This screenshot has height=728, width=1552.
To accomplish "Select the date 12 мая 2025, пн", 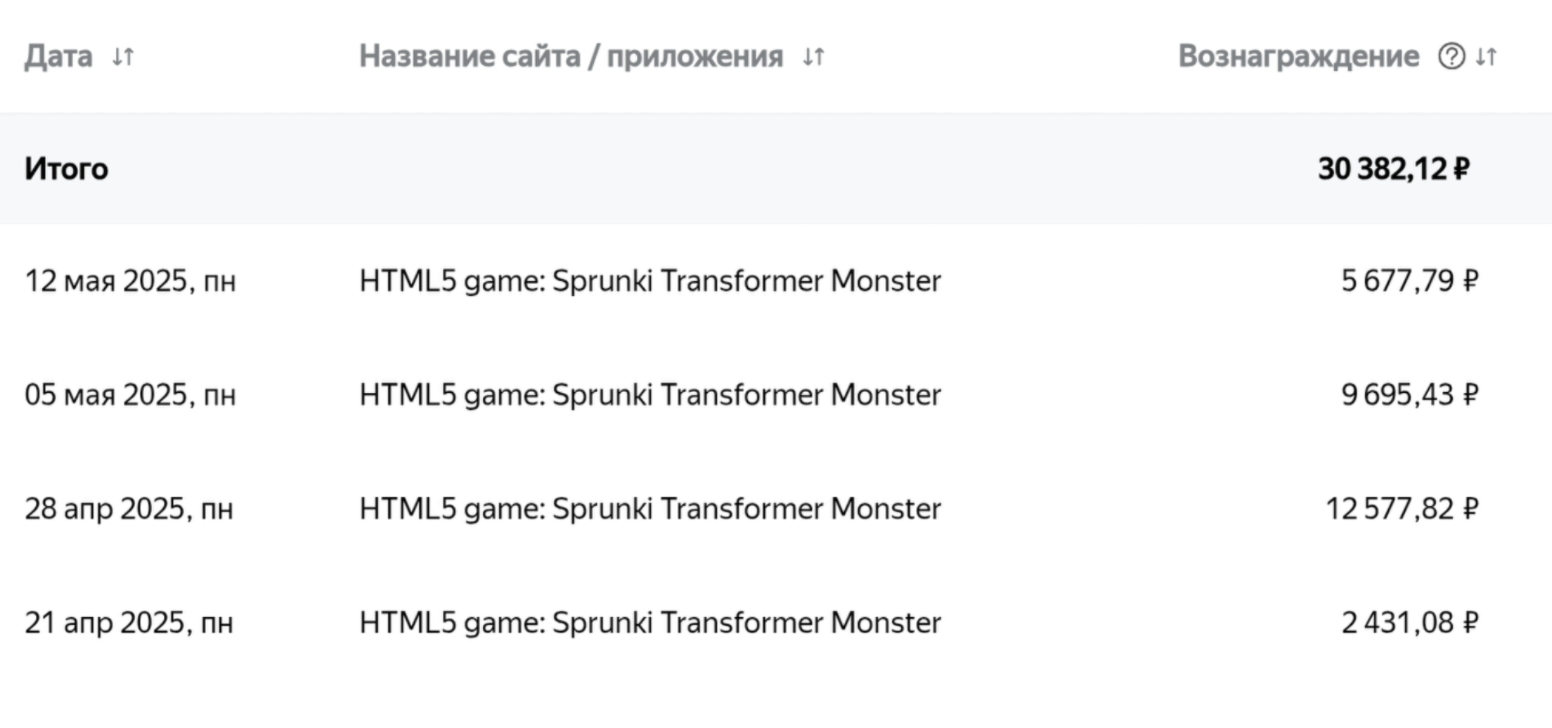I will pyautogui.click(x=130, y=282).
